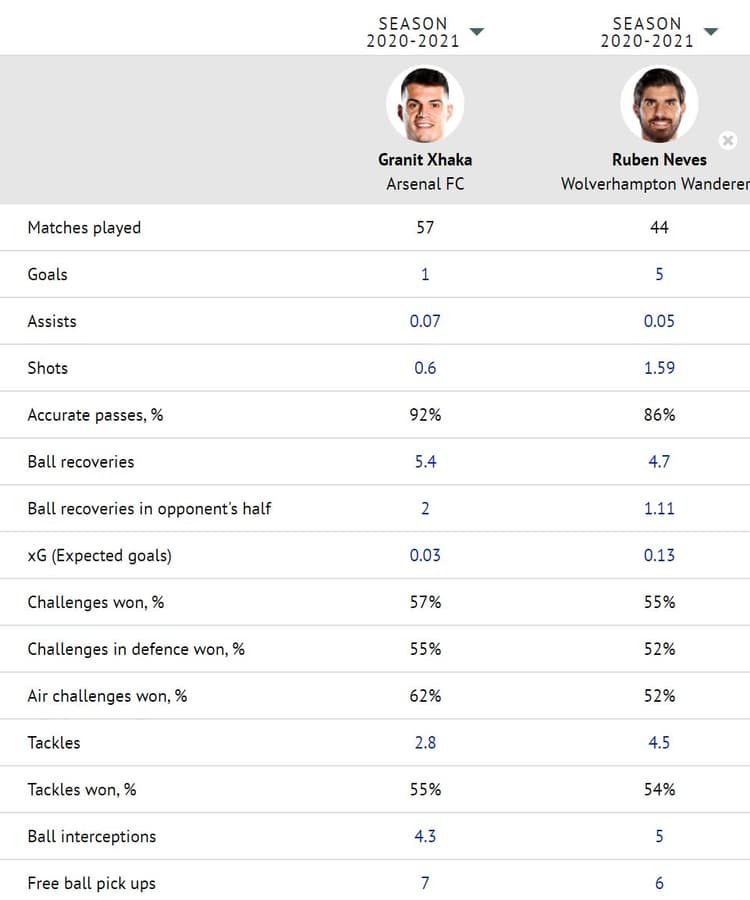Remove Ruben Neves from the comparison
This screenshot has height=900, width=750.
point(728,140)
